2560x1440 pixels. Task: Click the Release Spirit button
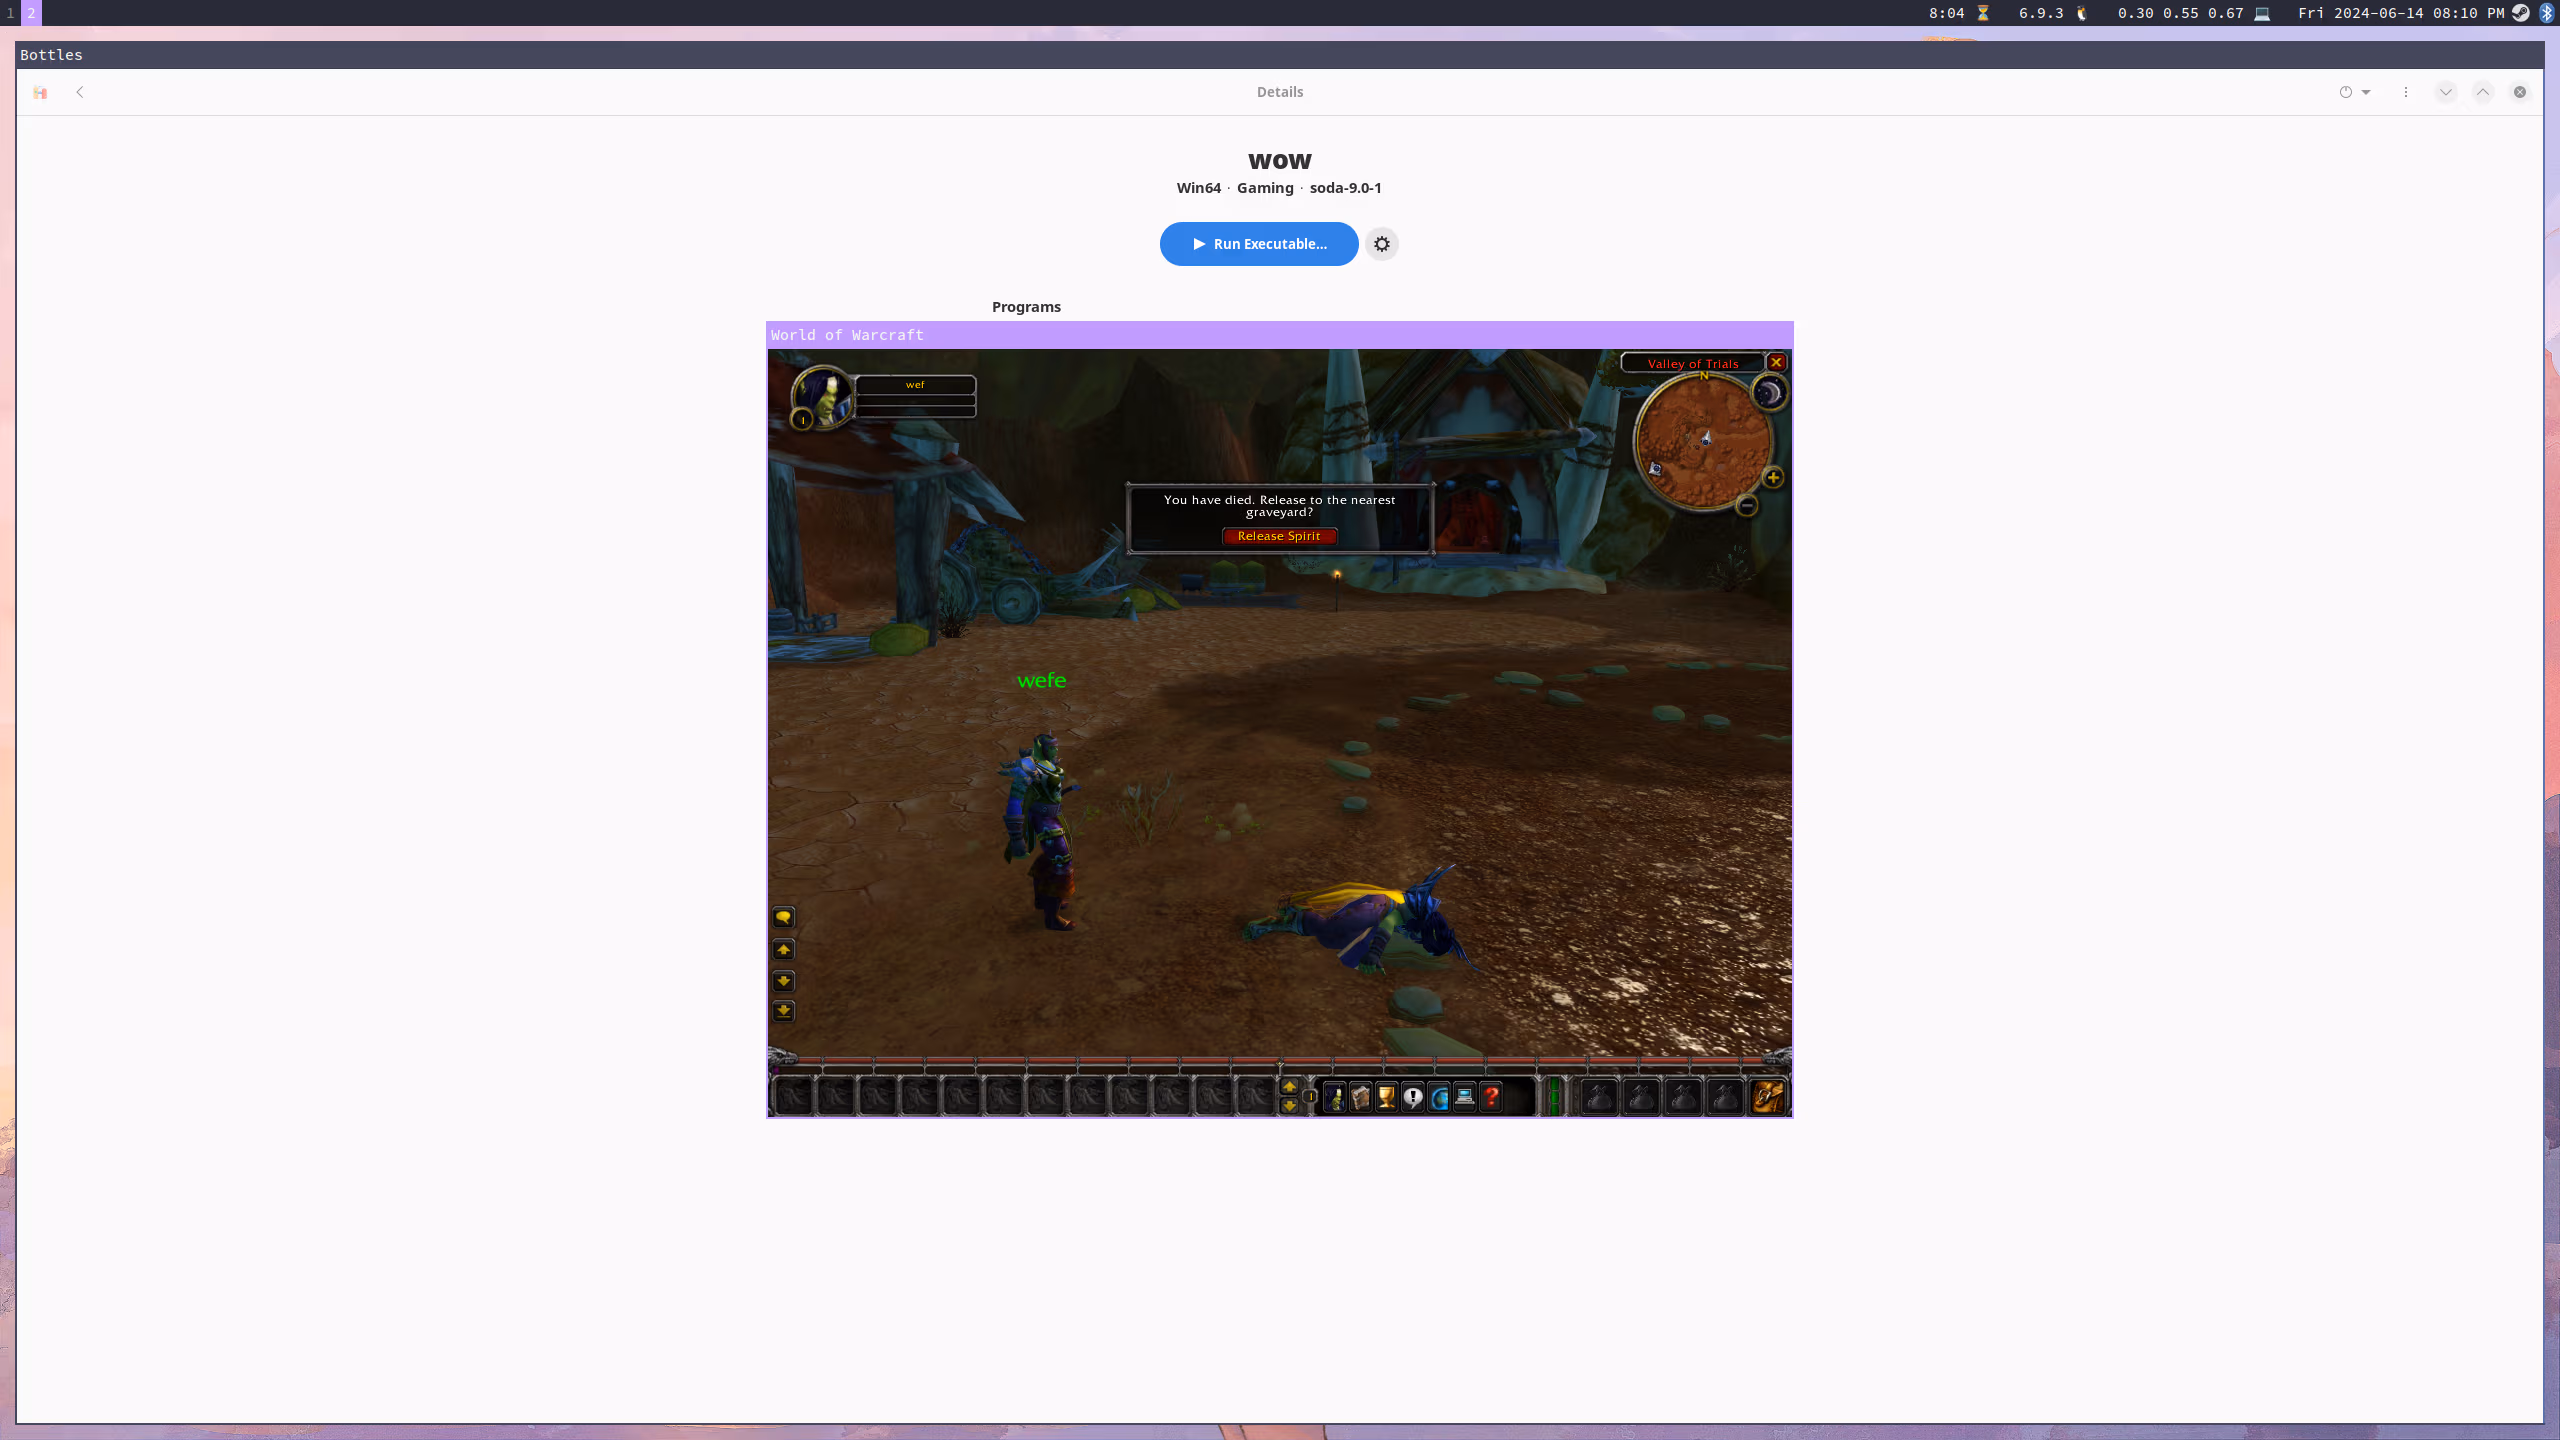coord(1279,536)
